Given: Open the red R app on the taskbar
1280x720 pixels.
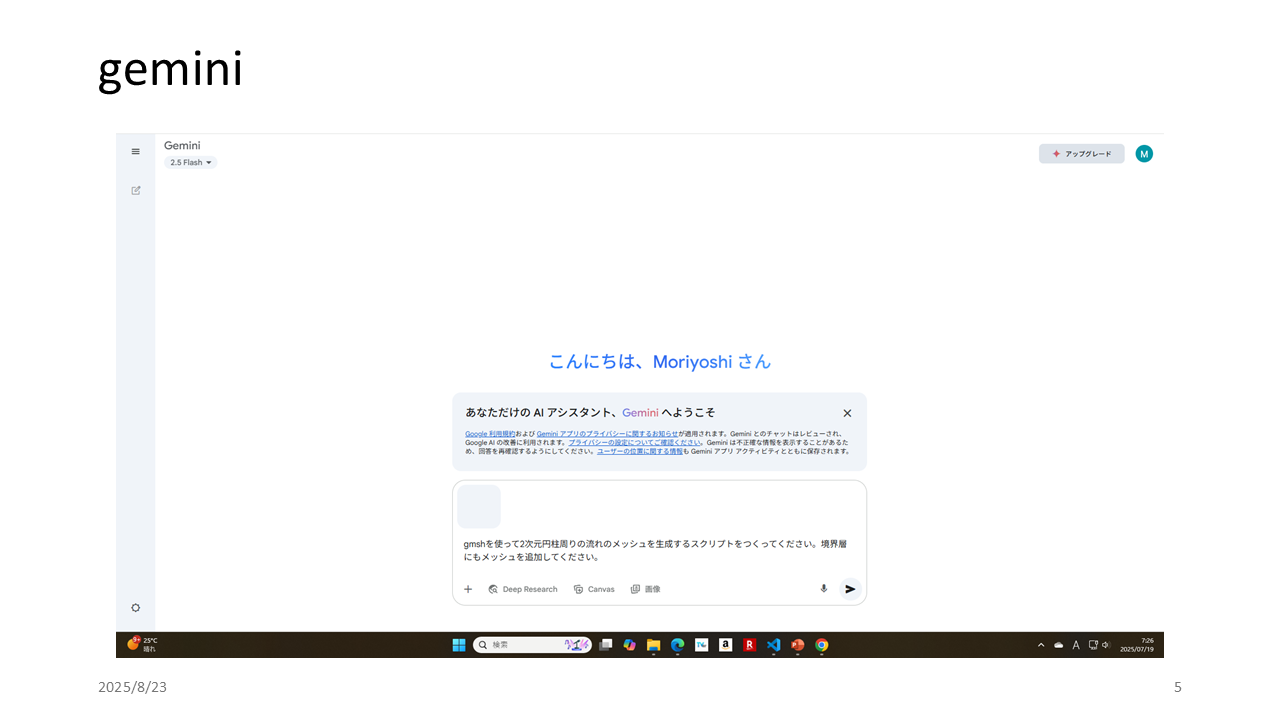Looking at the screenshot, I should [749, 645].
